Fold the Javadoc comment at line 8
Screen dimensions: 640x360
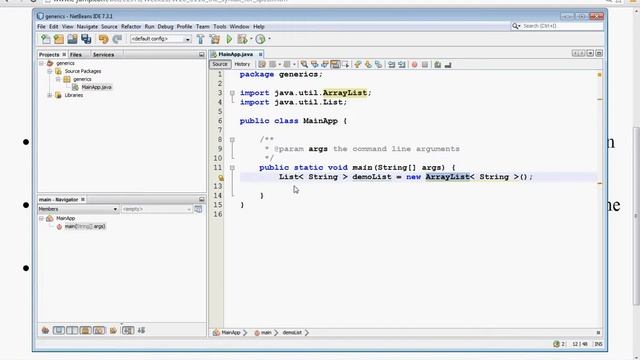point(232,140)
